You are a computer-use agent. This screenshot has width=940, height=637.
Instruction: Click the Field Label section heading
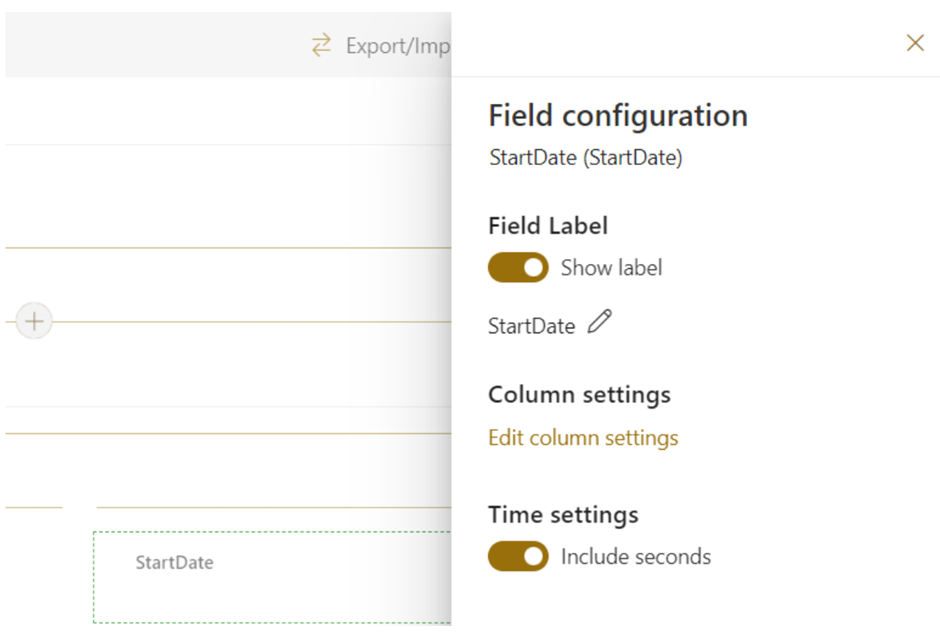[547, 226]
